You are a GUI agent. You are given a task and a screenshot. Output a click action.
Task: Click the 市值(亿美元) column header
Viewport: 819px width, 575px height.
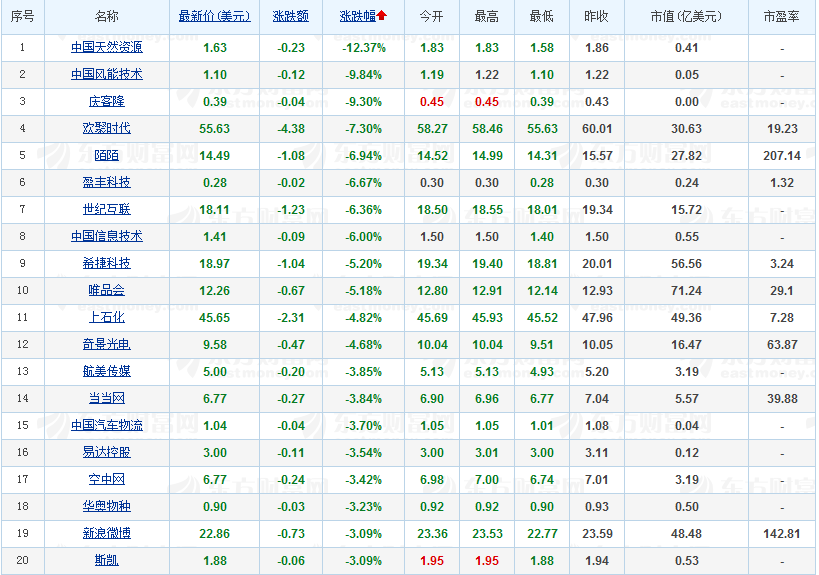coord(686,17)
